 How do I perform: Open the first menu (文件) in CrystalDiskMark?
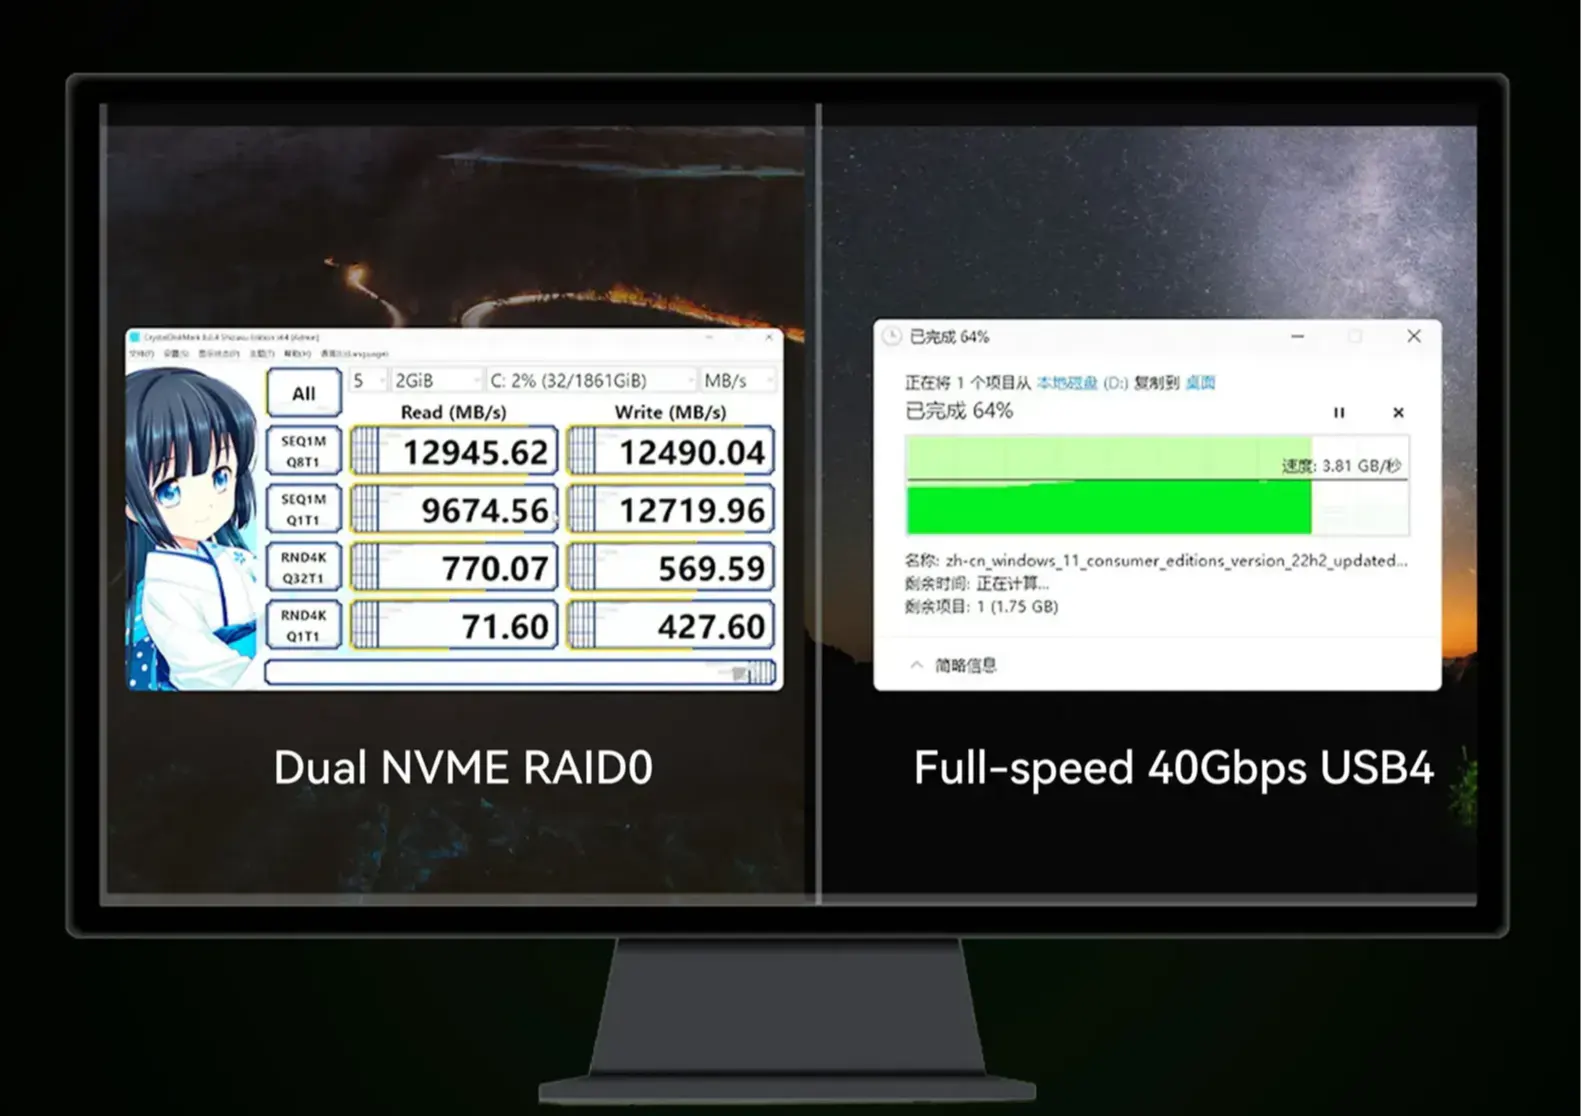pyautogui.click(x=142, y=354)
